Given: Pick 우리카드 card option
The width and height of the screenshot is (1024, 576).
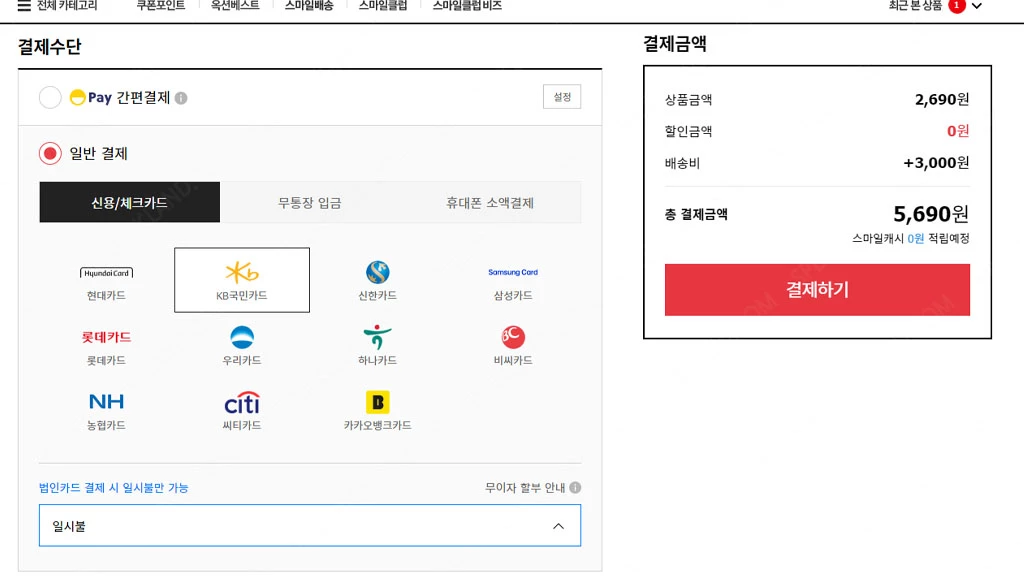Looking at the screenshot, I should tap(242, 345).
